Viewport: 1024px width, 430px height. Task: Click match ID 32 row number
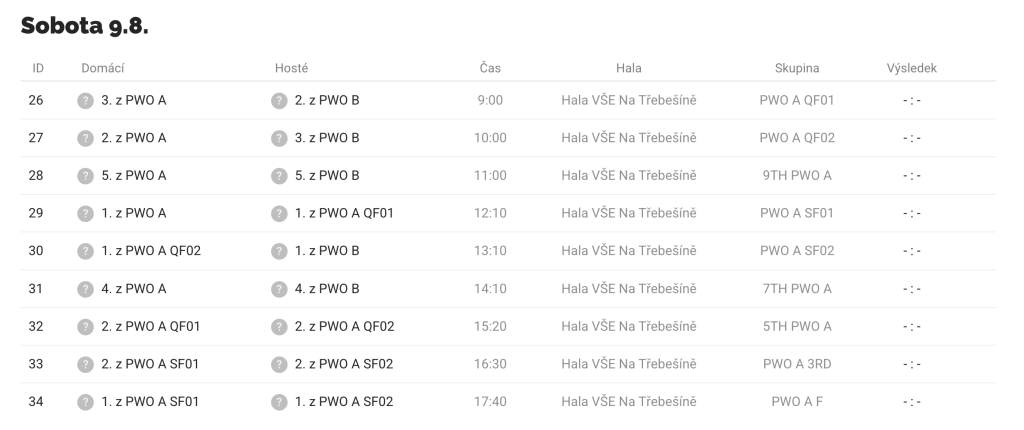36,326
